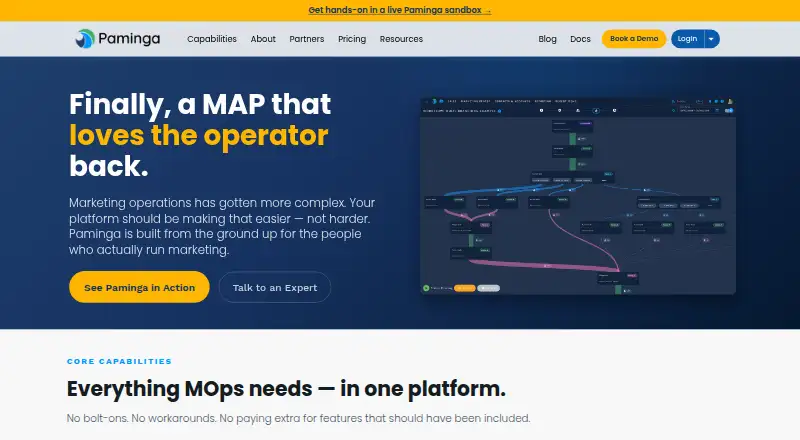Open the About menu

pos(263,39)
